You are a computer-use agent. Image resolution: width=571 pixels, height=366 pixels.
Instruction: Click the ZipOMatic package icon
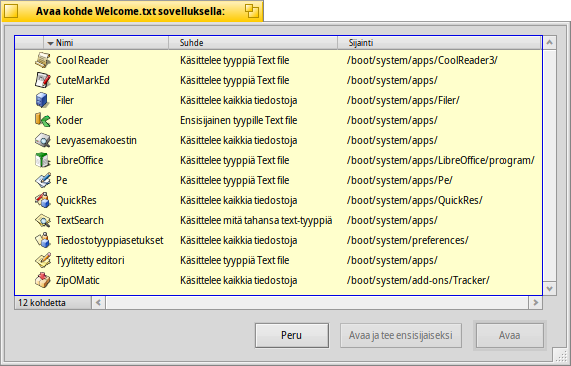point(43,280)
